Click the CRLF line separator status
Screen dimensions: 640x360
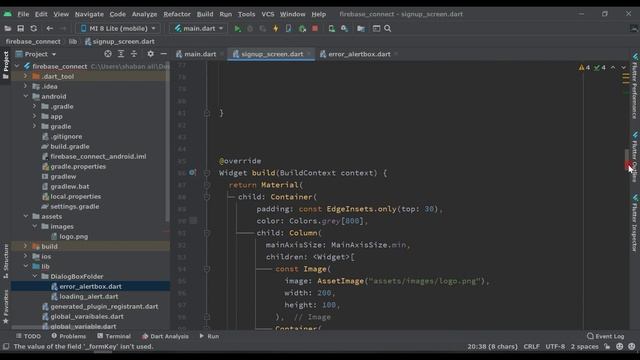pyautogui.click(x=531, y=347)
